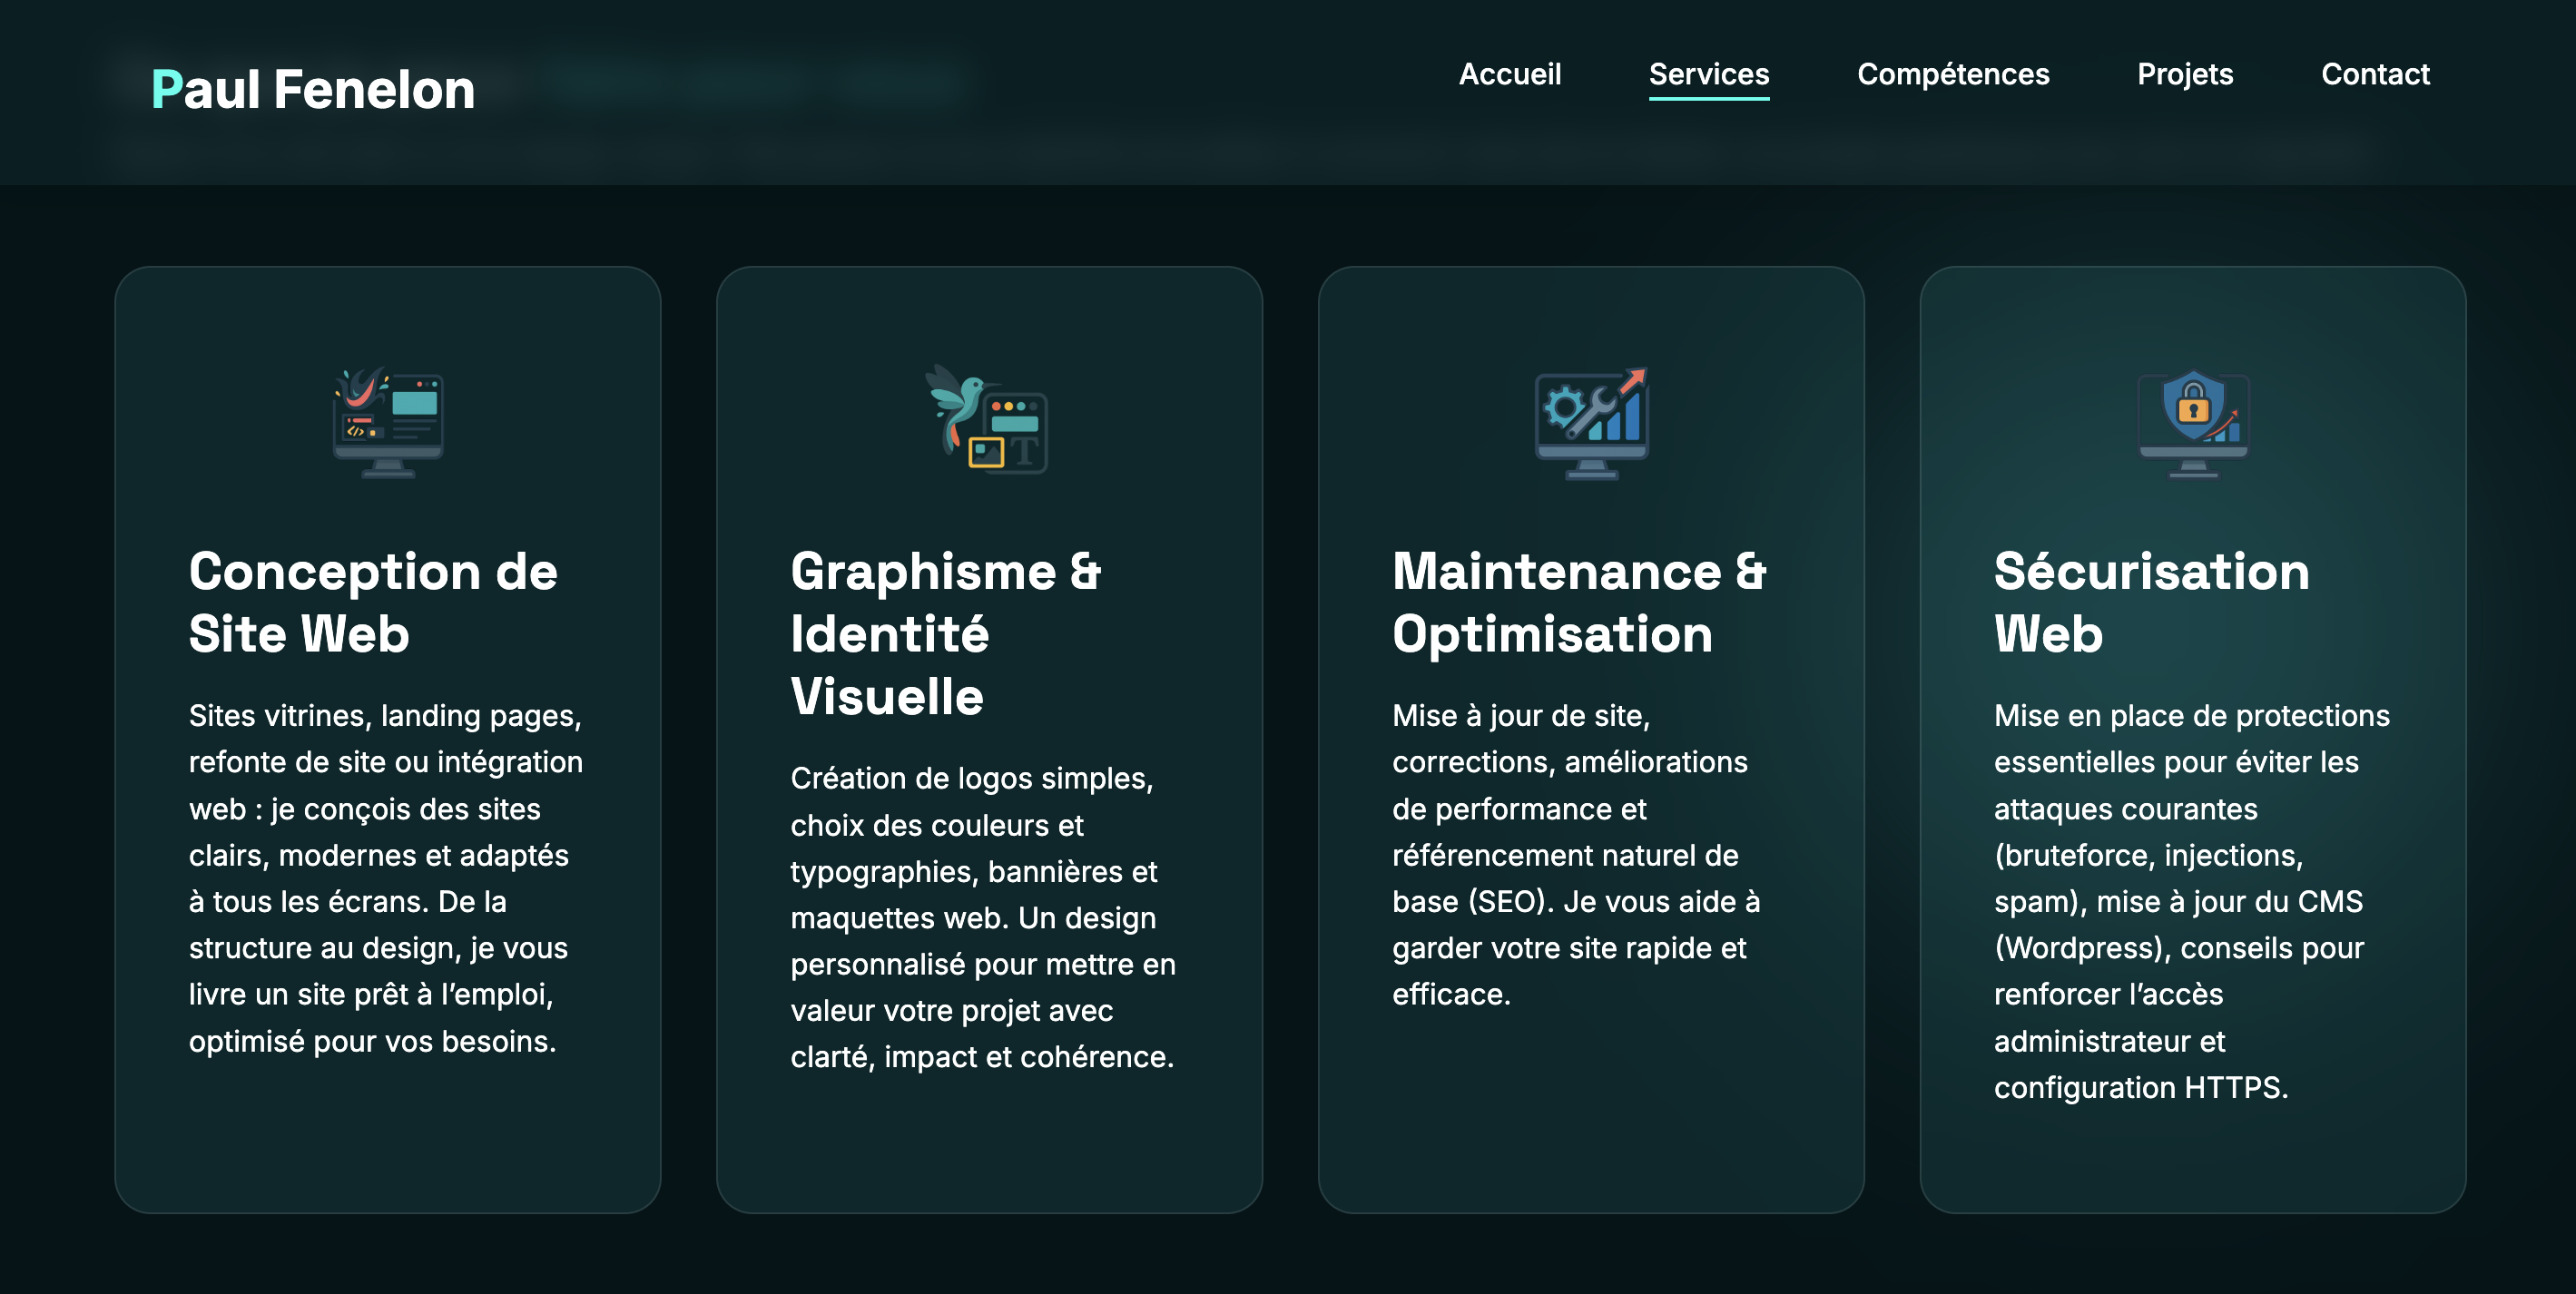Open the Projets page
The width and height of the screenshot is (2576, 1294).
[x=2185, y=74]
